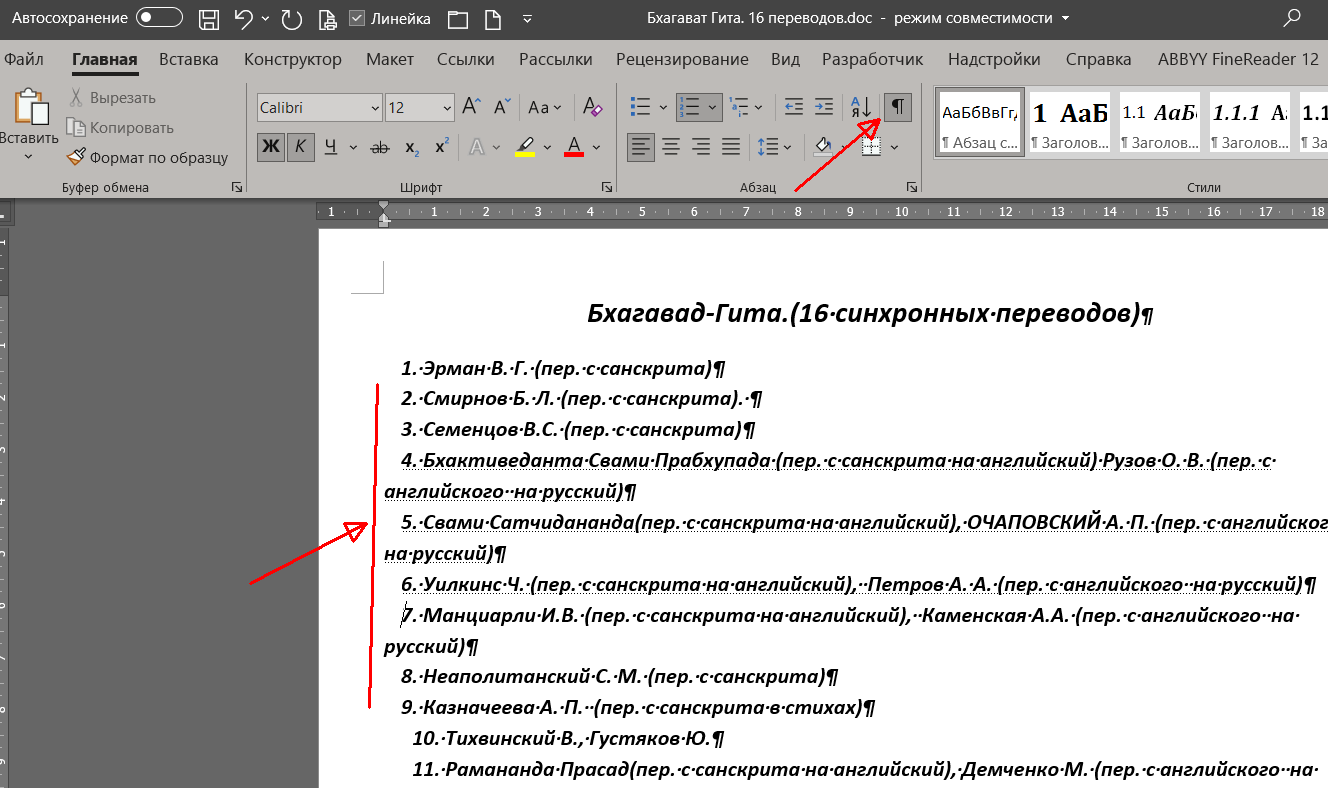Apply paragraph shading with the paint bucket
The width and height of the screenshot is (1328, 788).
[823, 147]
